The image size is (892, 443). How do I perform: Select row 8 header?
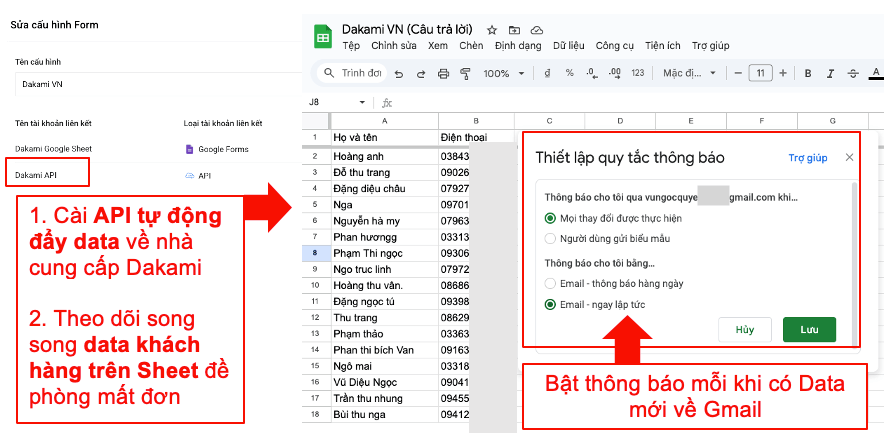pos(316,253)
